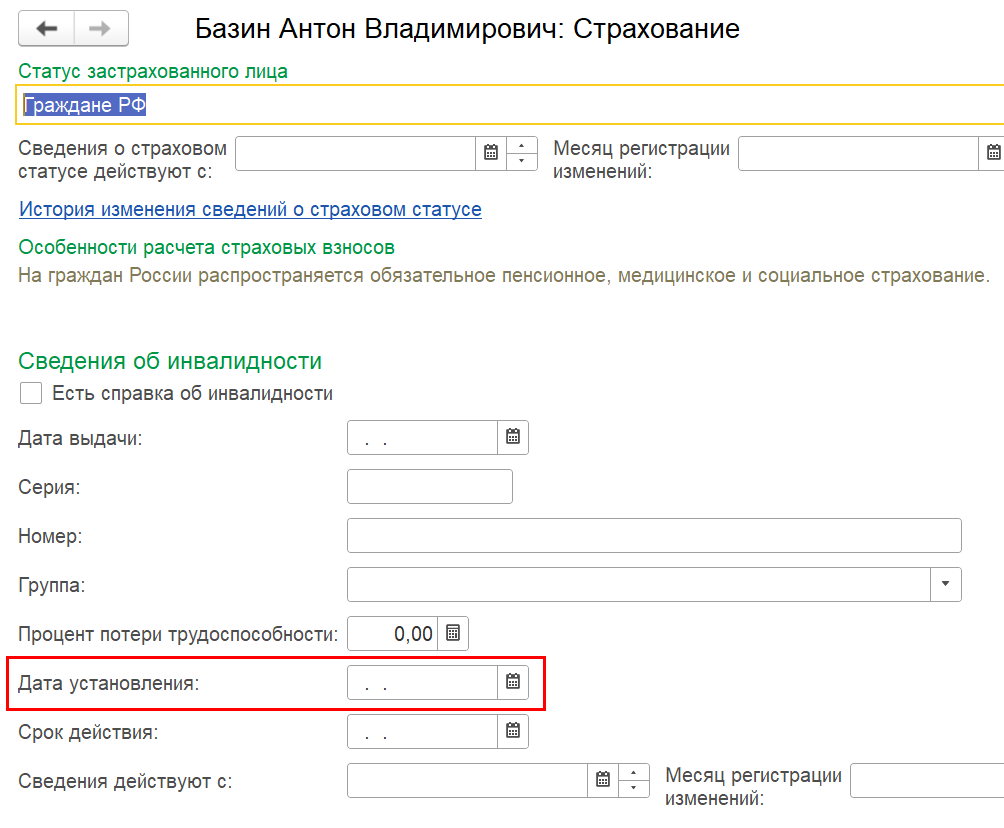The width and height of the screenshot is (1004, 828).
Task: Click the Дата выдачи date field
Action: pos(422,437)
